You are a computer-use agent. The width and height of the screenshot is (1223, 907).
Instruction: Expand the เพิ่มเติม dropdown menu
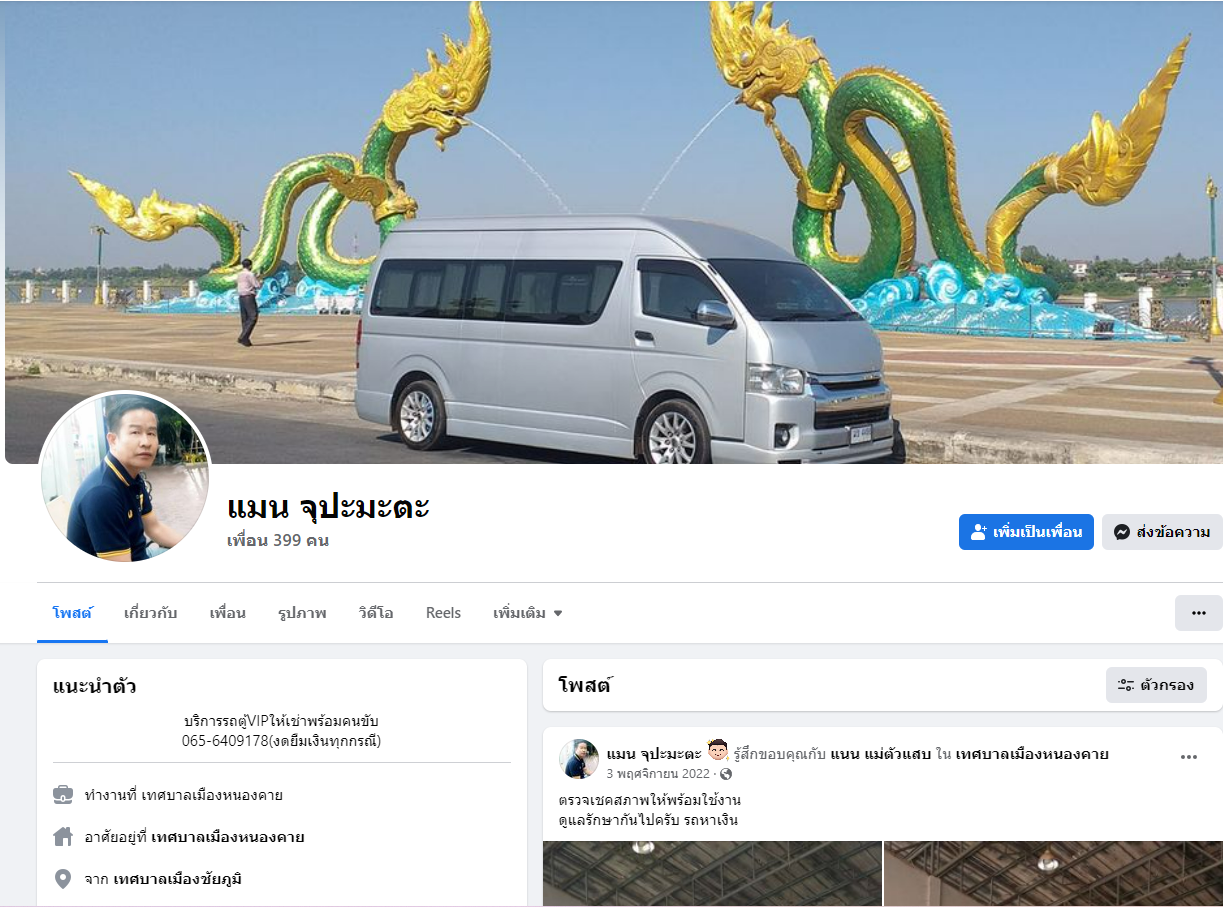point(528,613)
